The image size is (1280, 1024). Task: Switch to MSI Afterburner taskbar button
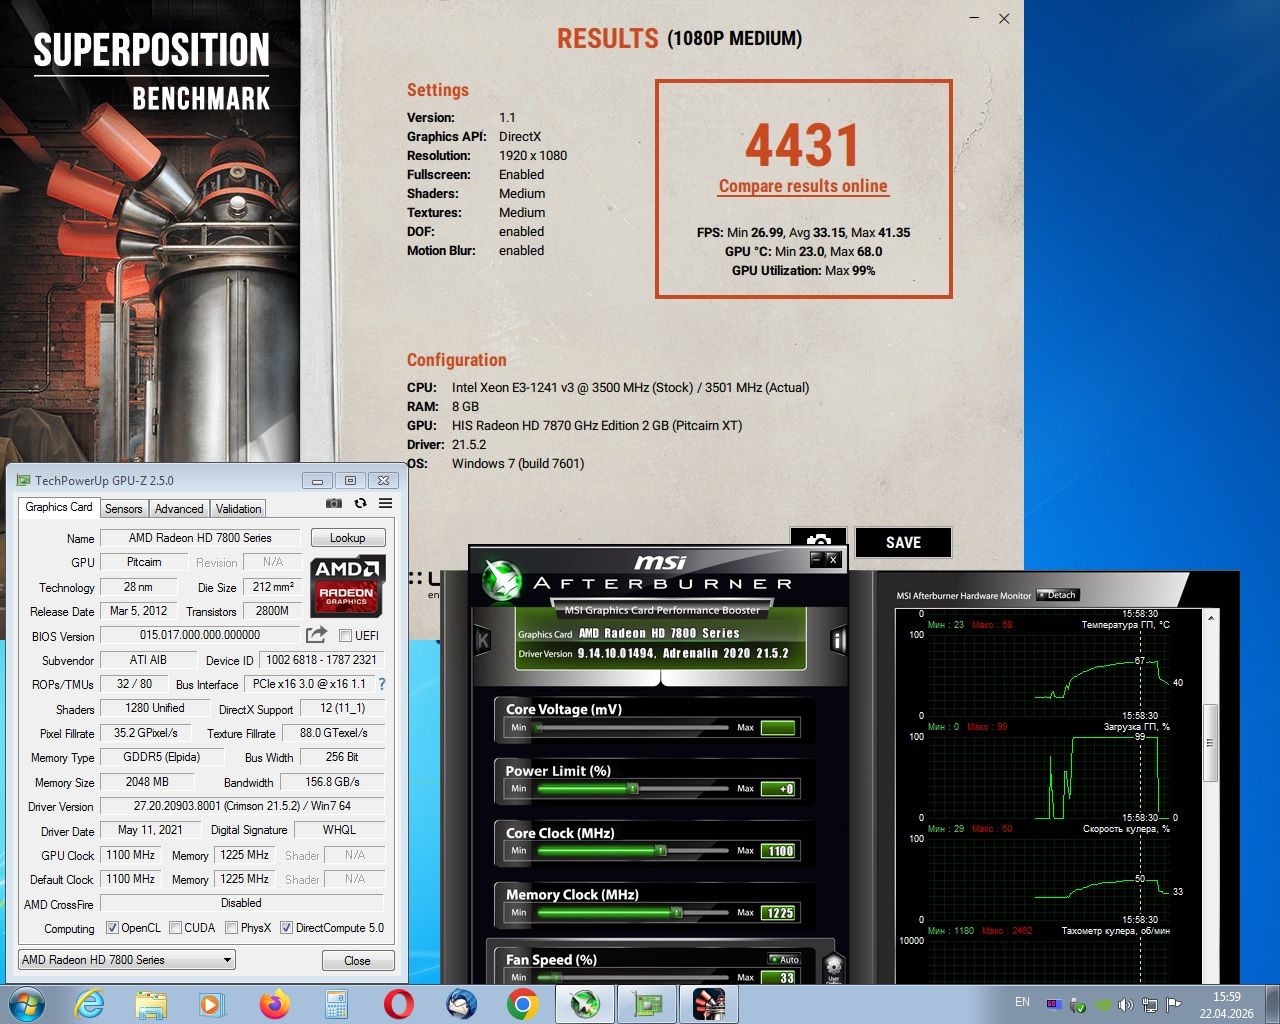click(x=584, y=1003)
